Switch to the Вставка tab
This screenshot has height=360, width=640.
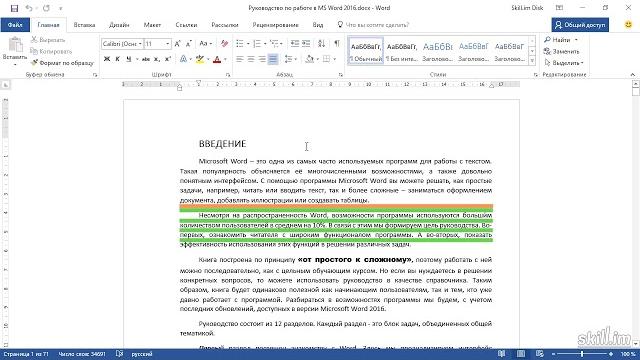pos(84,25)
